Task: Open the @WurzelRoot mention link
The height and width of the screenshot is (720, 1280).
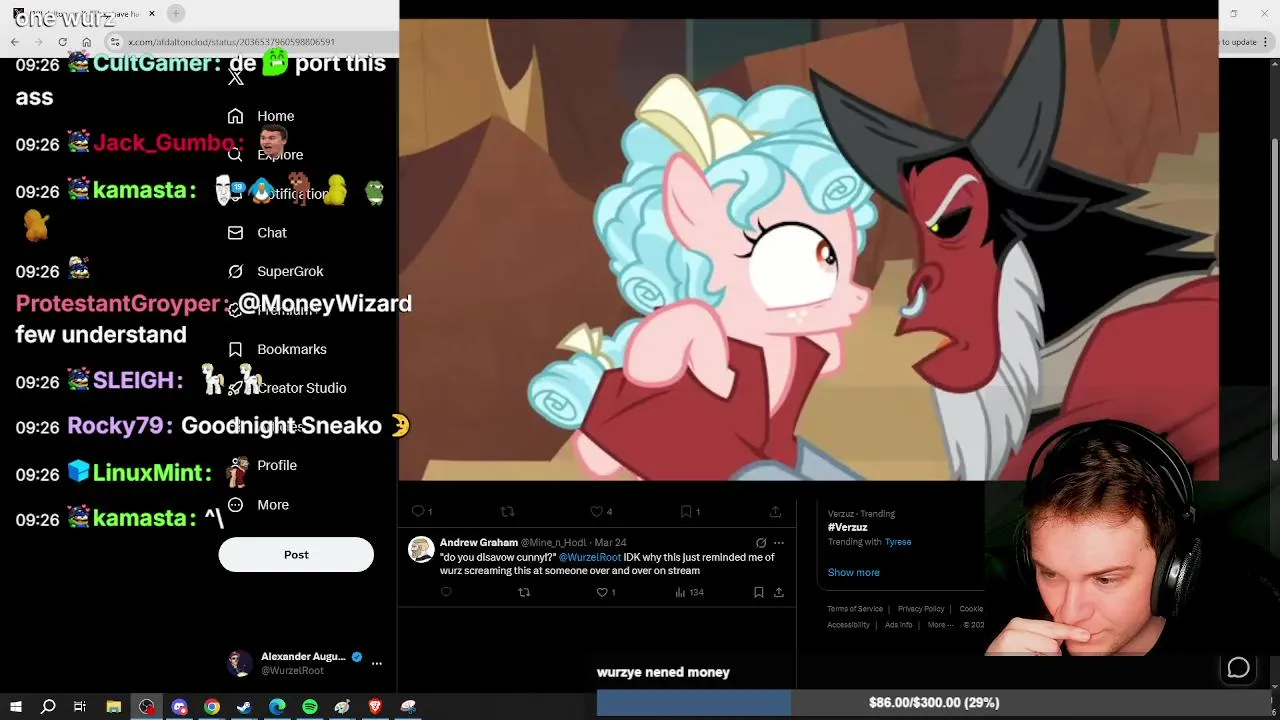Action: (x=590, y=557)
